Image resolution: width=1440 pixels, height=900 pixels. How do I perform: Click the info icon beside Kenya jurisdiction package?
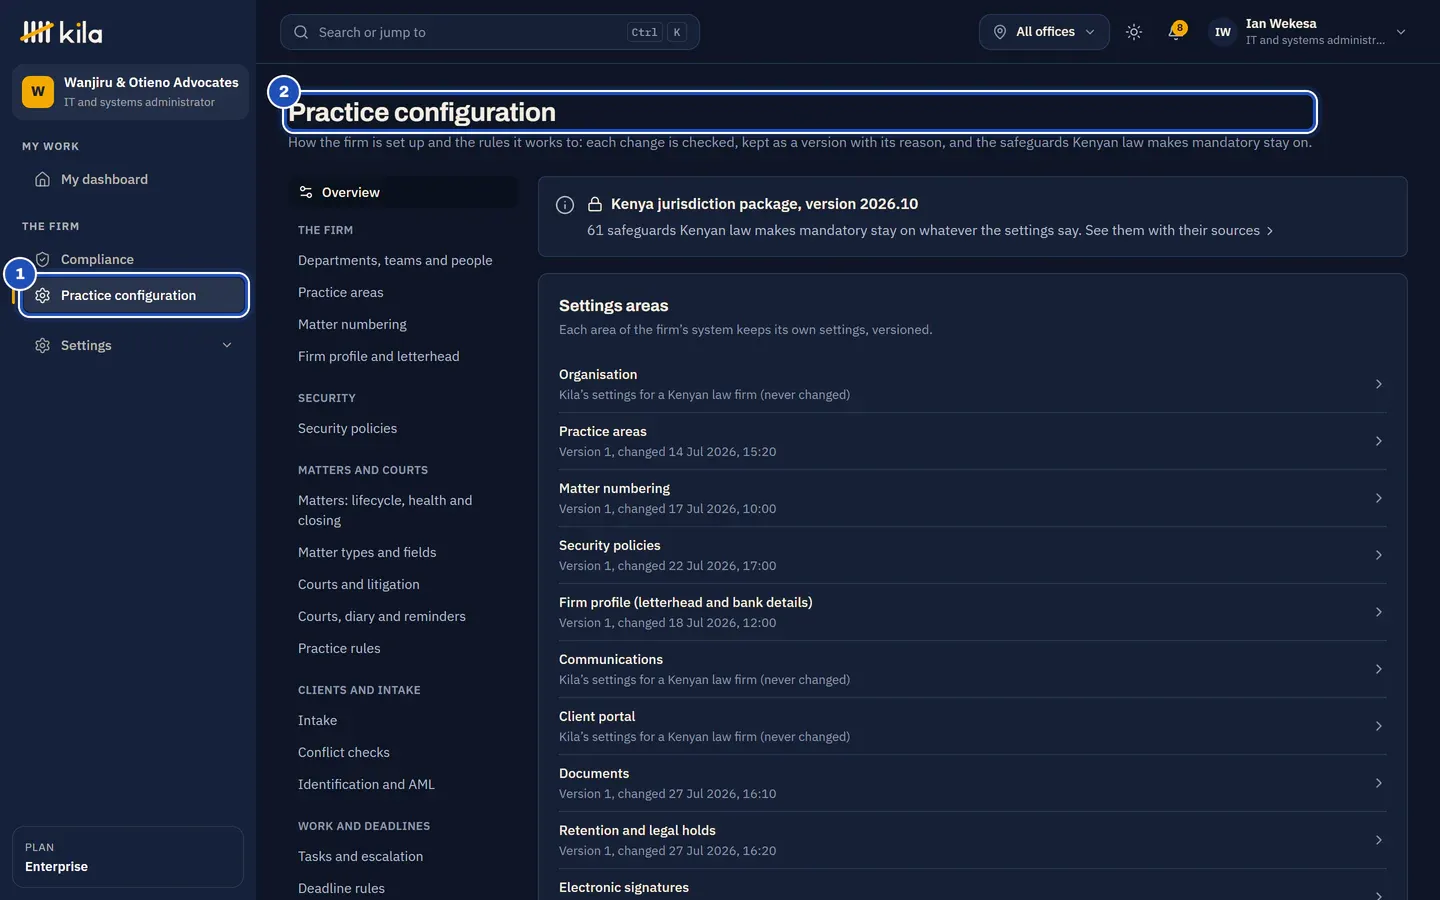565,205
